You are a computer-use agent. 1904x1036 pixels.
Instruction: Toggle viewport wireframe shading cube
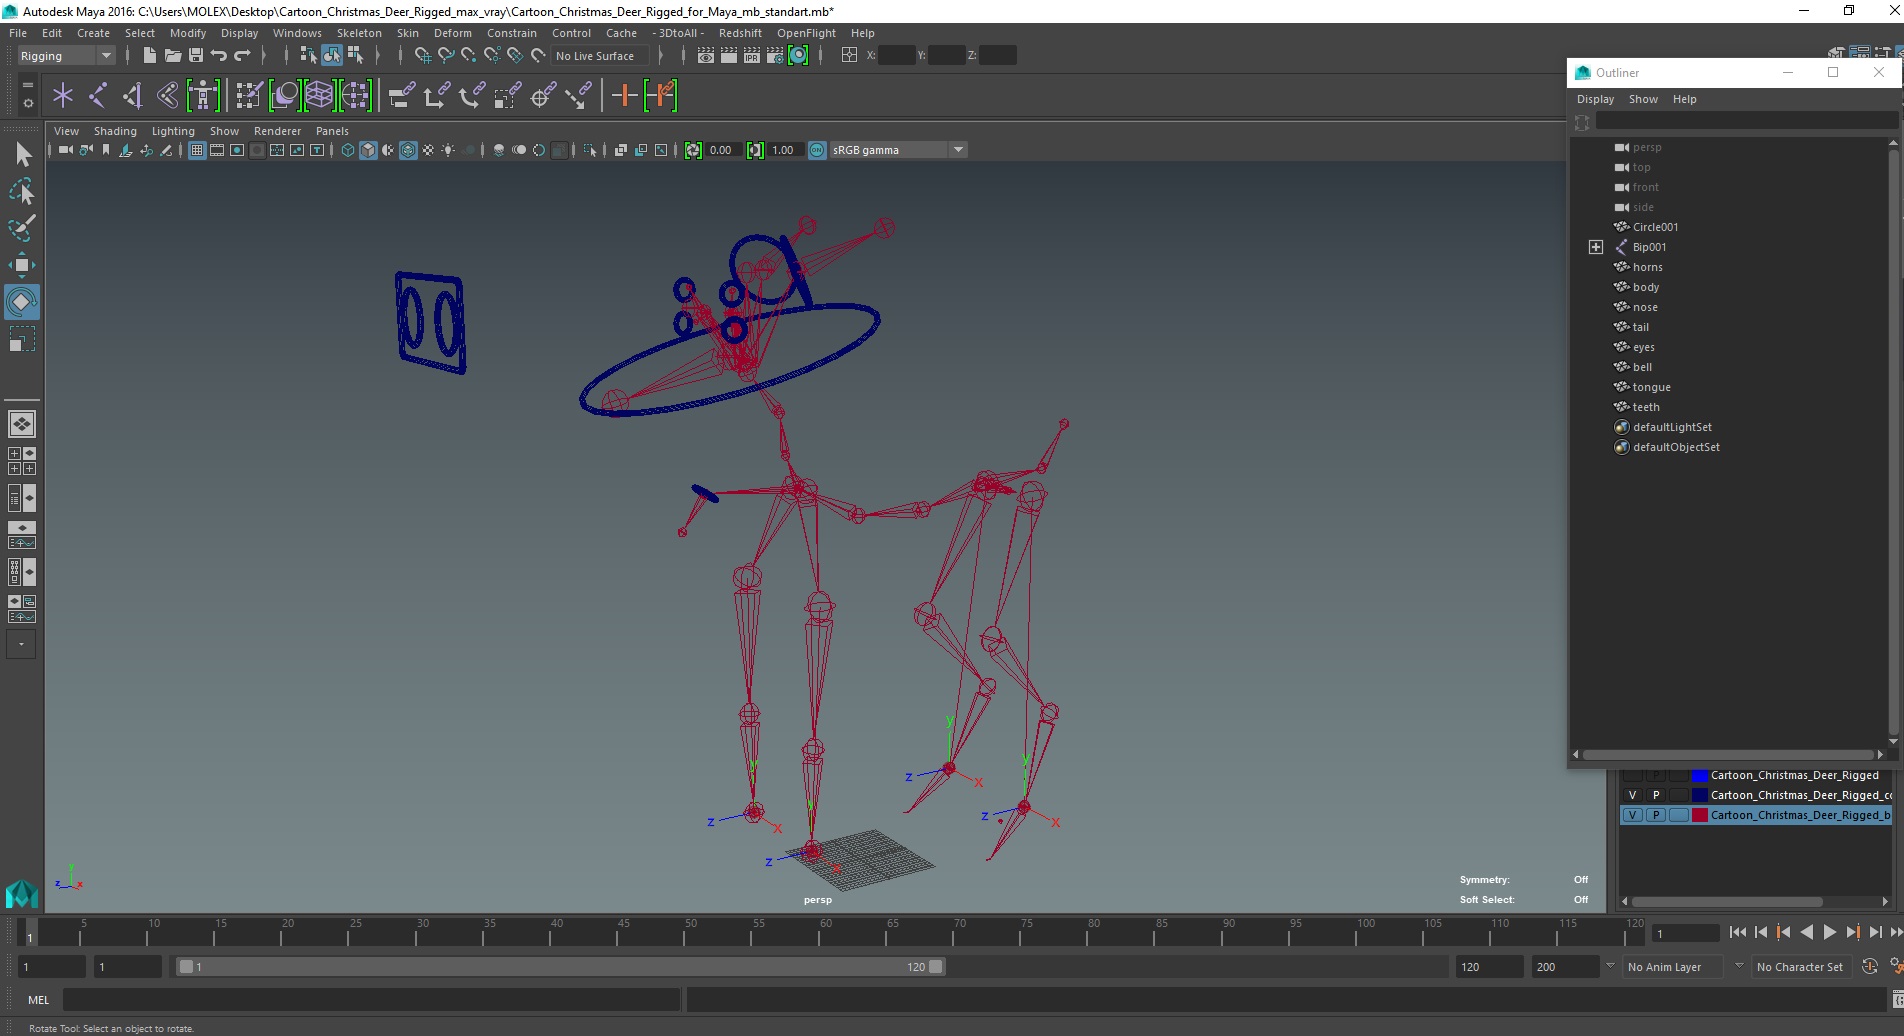(348, 150)
